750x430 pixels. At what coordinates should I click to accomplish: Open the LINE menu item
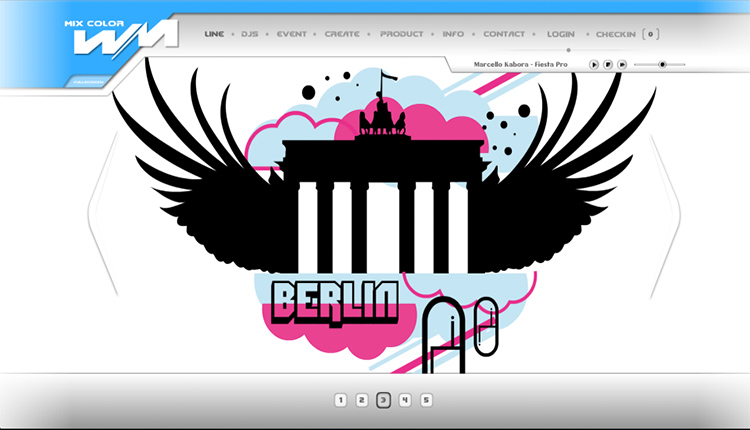click(214, 34)
